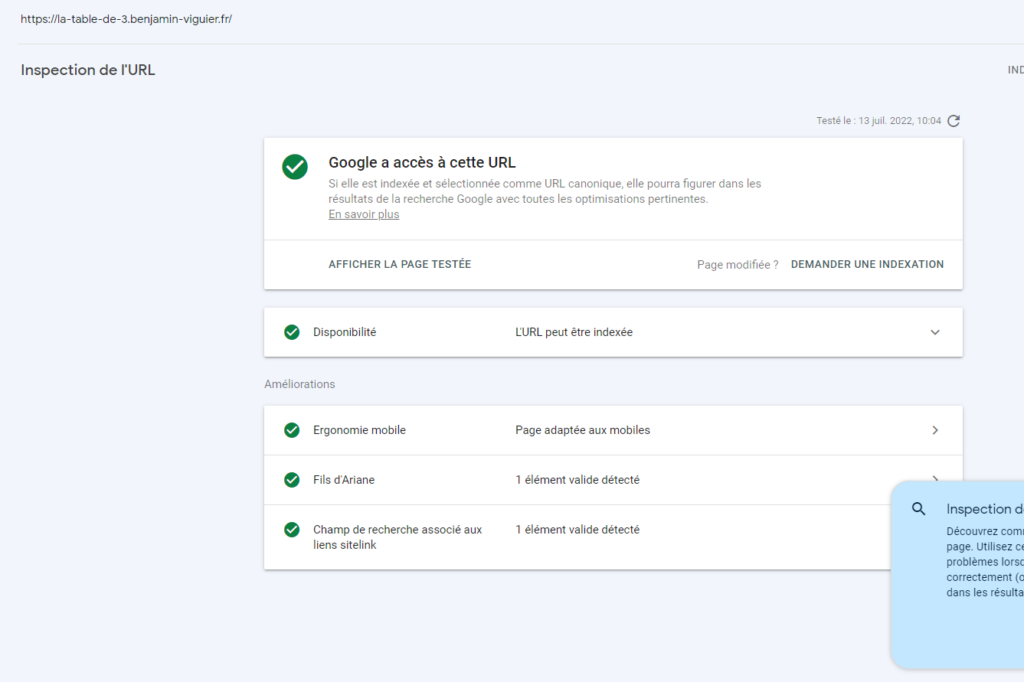This screenshot has height=682, width=1024.
Task: Click the "Page adaptée aux mobiles" status text
Action: point(582,430)
